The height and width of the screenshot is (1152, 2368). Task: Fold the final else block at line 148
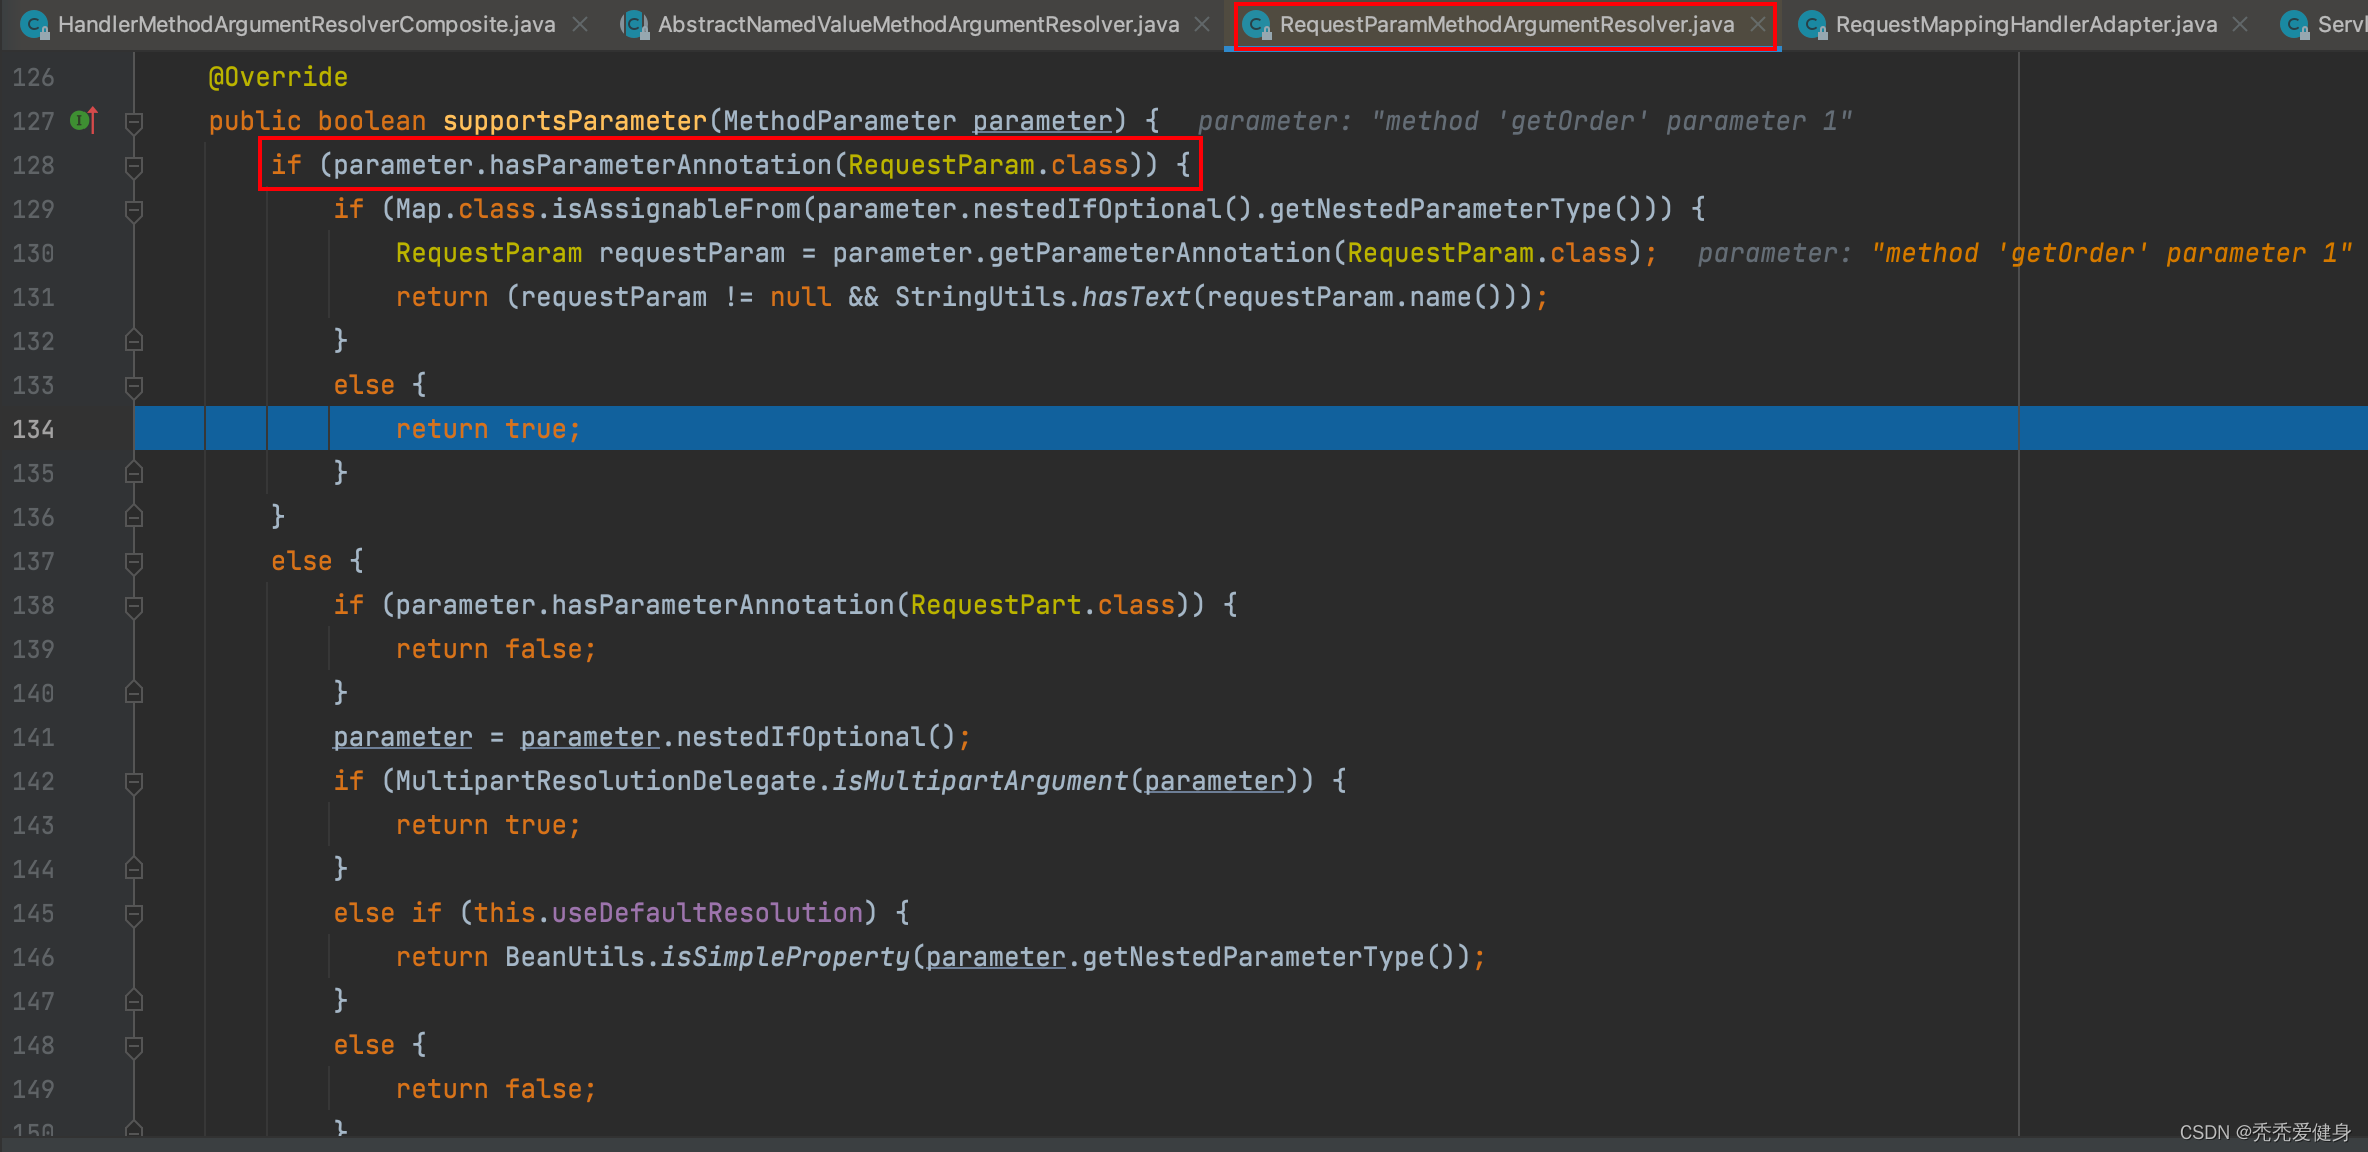[x=133, y=1046]
